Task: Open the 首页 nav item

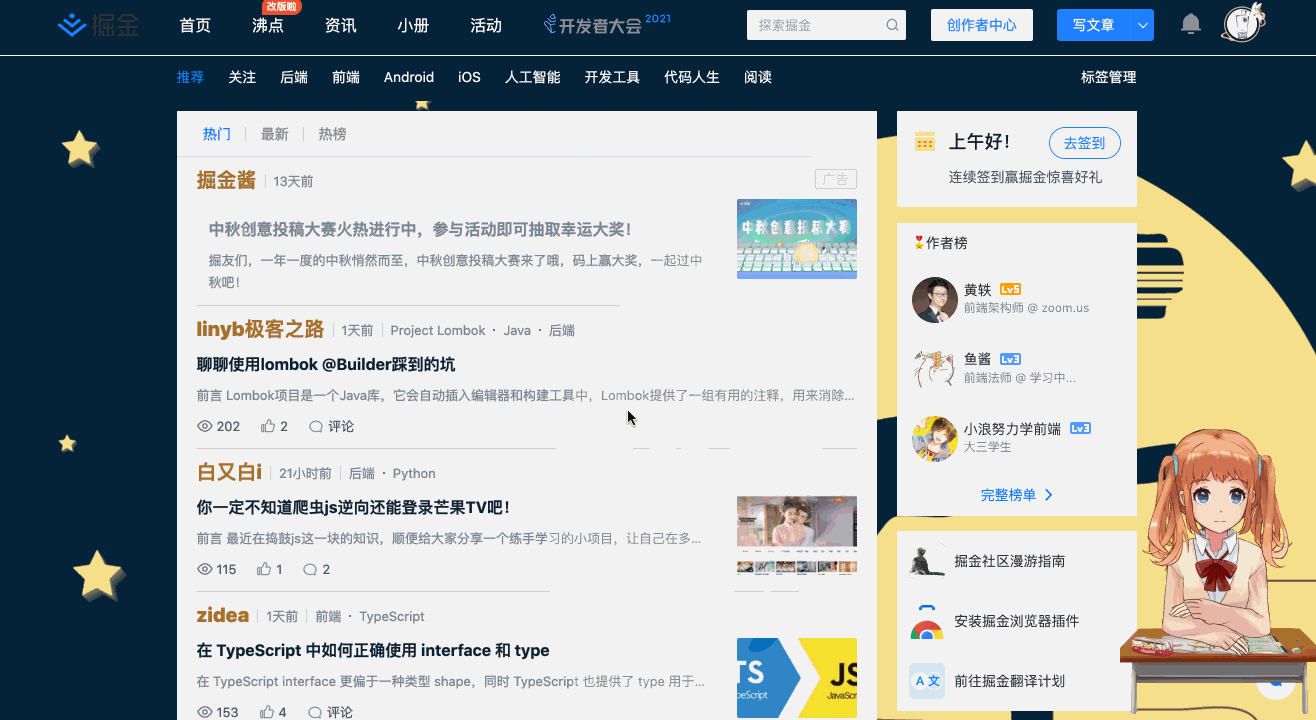Action: 195,26
